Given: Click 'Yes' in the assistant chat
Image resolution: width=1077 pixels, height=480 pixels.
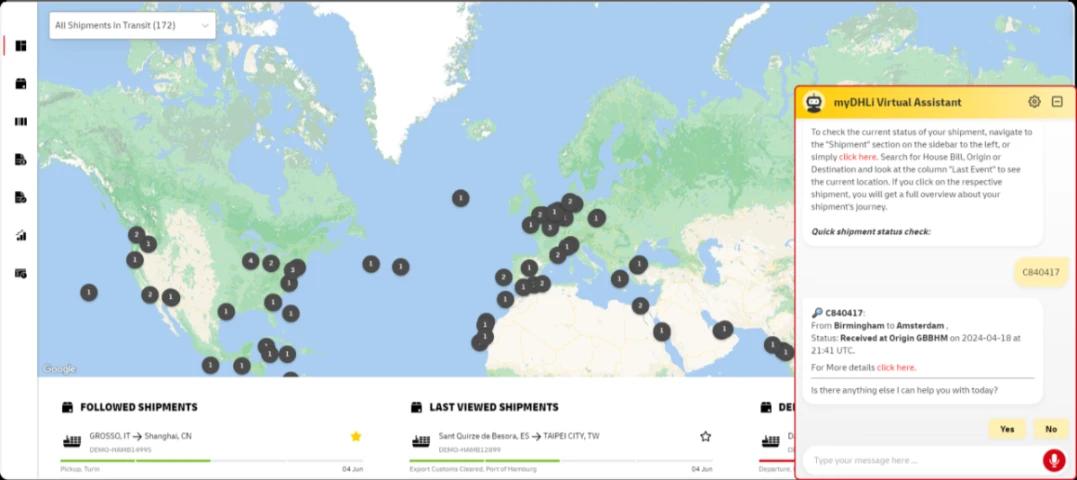Looking at the screenshot, I should click(x=1006, y=429).
